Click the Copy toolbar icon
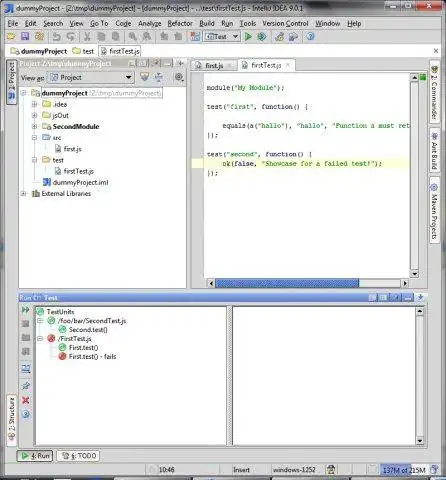Viewport: 446px width, 480px height. pos(101,36)
